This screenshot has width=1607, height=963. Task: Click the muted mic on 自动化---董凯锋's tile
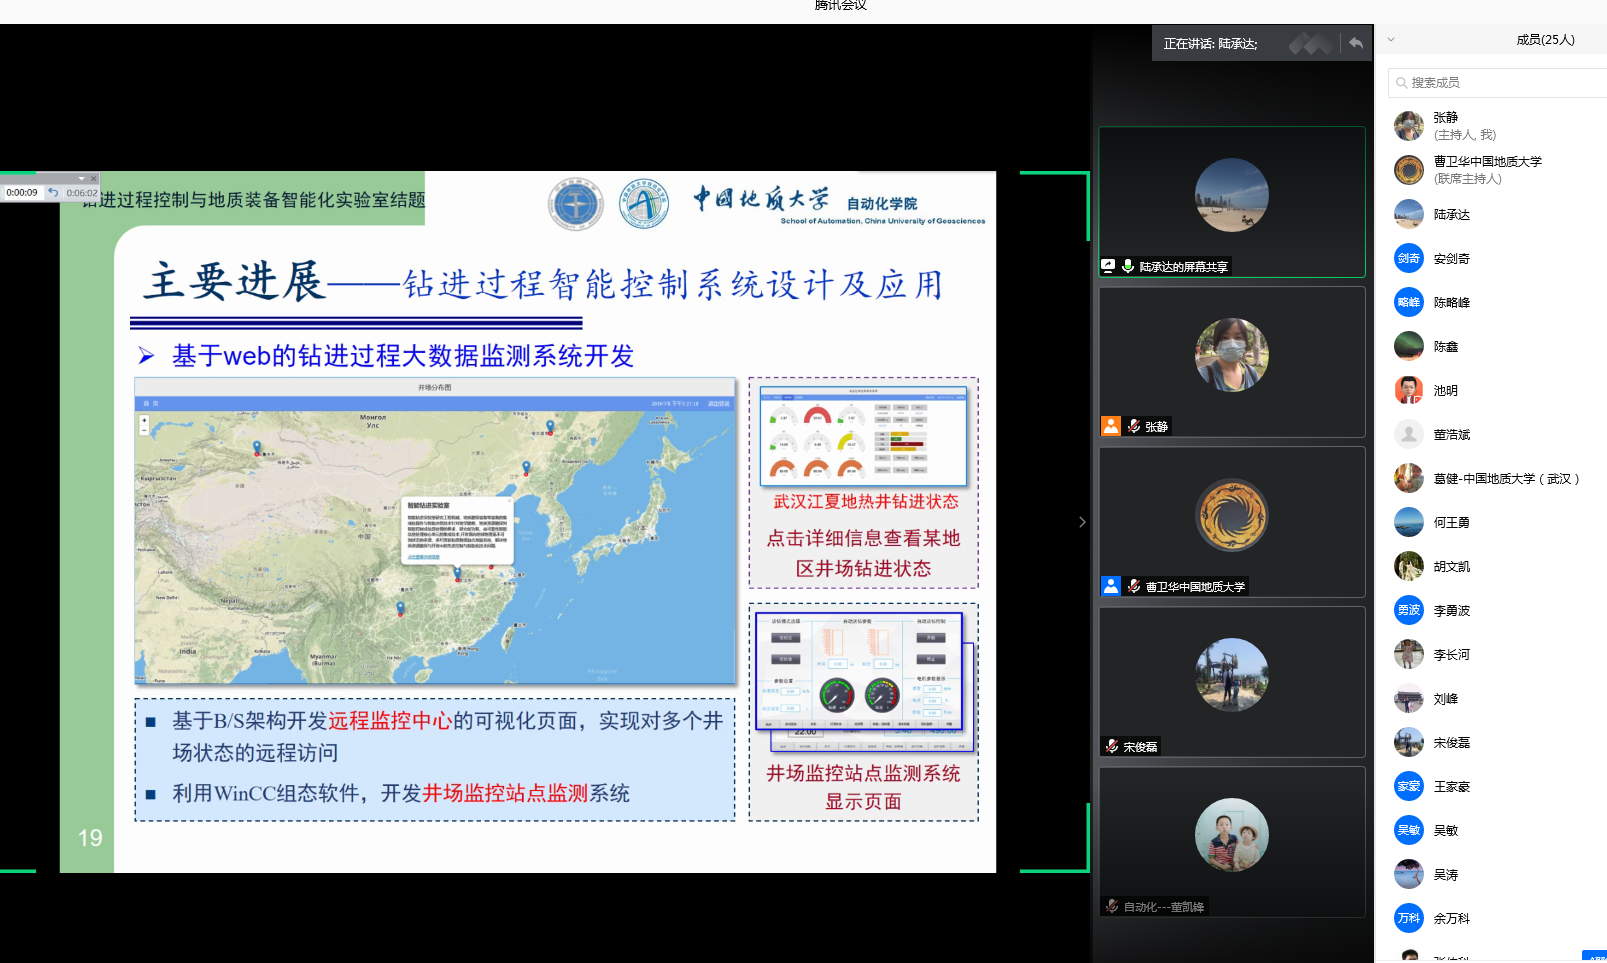(x=1112, y=906)
